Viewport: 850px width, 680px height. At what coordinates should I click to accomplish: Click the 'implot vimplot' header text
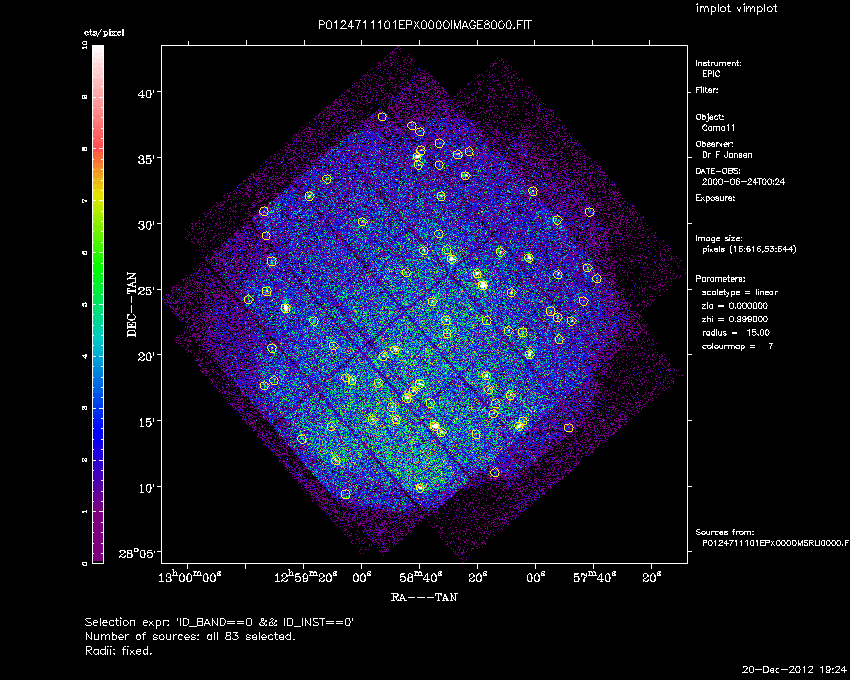pos(736,8)
